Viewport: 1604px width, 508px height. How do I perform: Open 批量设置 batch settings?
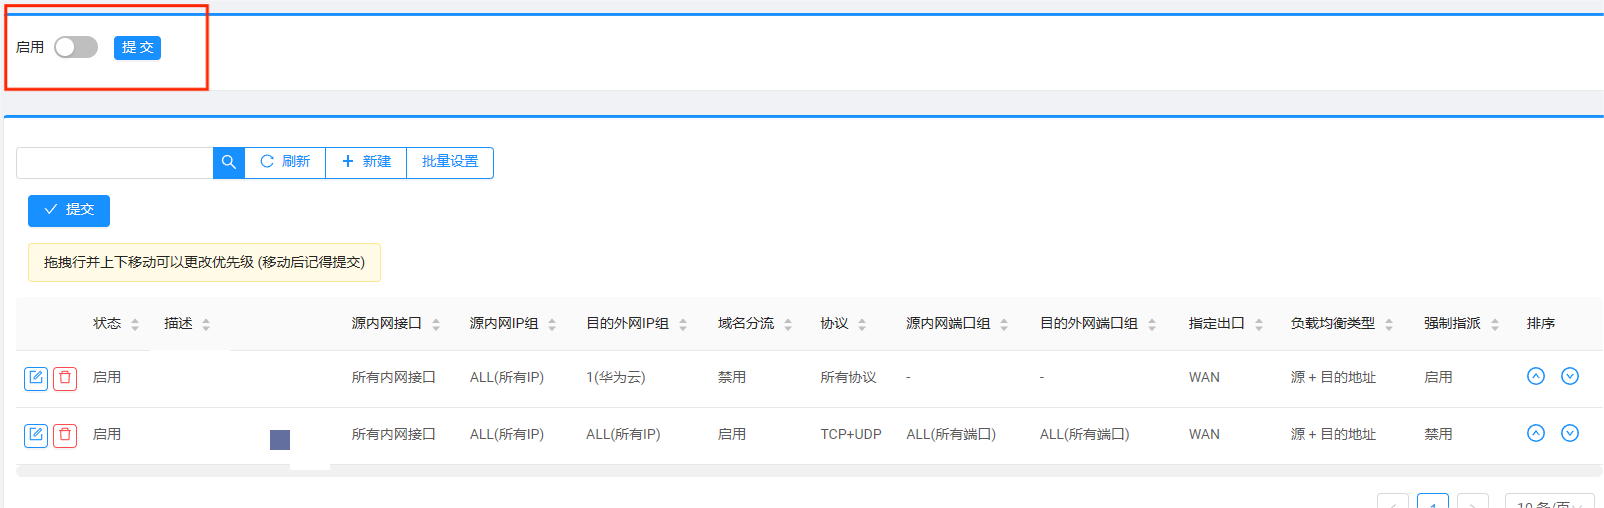click(x=450, y=162)
